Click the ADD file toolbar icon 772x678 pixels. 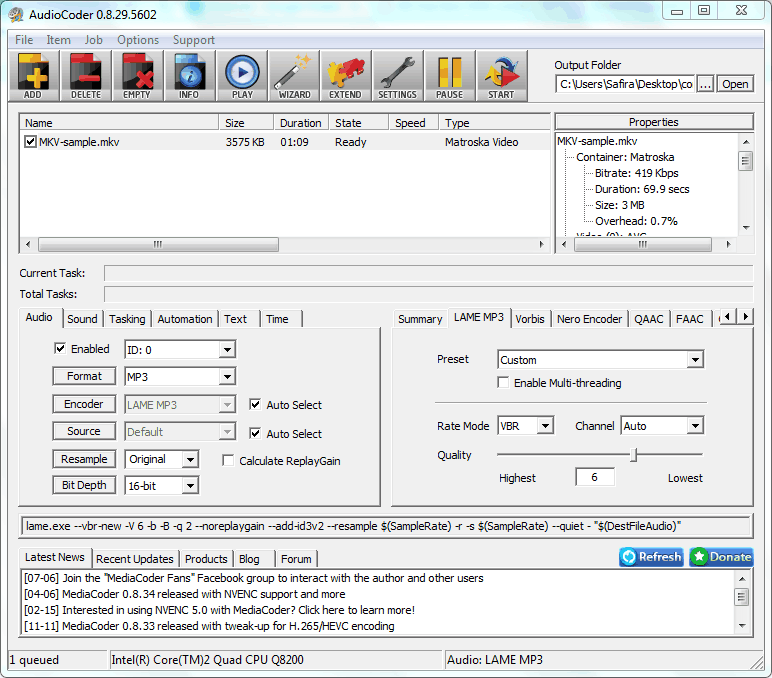(33, 76)
